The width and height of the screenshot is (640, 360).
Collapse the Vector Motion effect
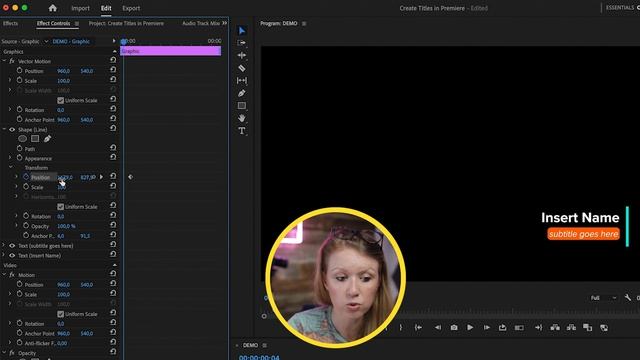pyautogui.click(x=4, y=61)
